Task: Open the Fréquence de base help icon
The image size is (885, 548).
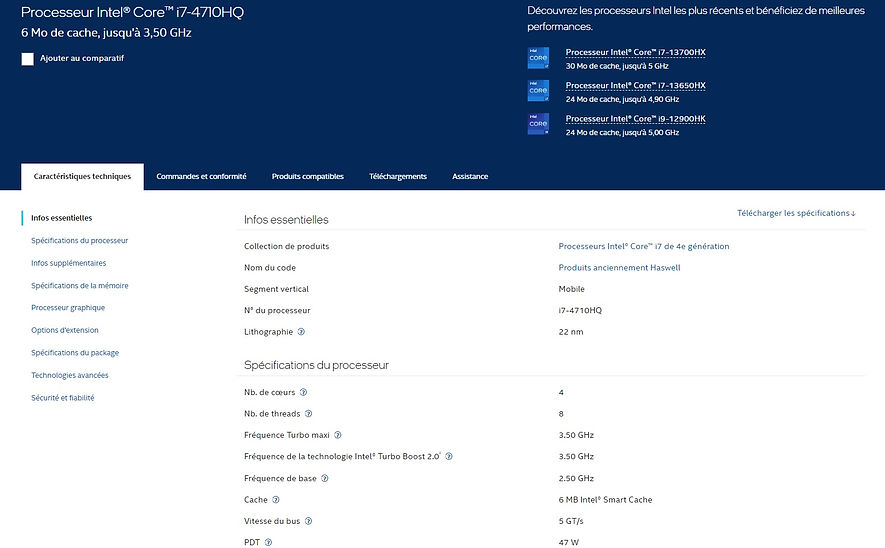Action: point(325,479)
